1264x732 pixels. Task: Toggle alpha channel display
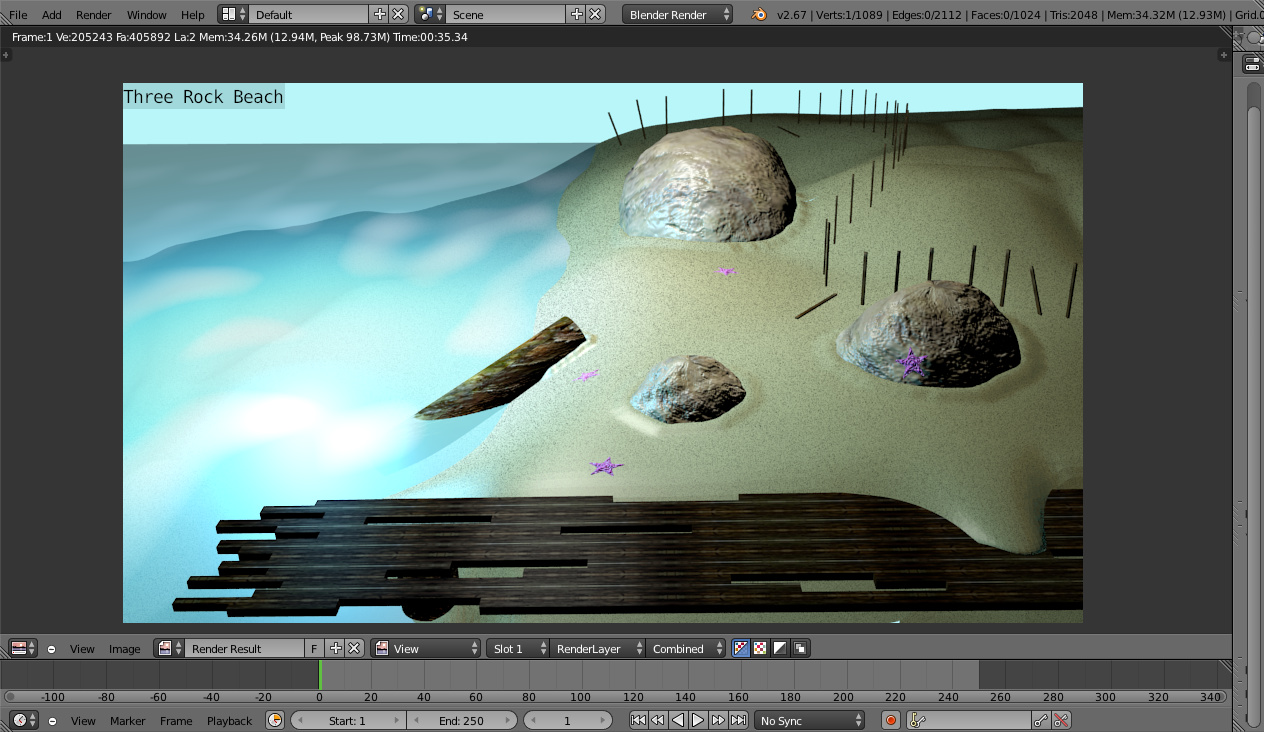(x=780, y=648)
